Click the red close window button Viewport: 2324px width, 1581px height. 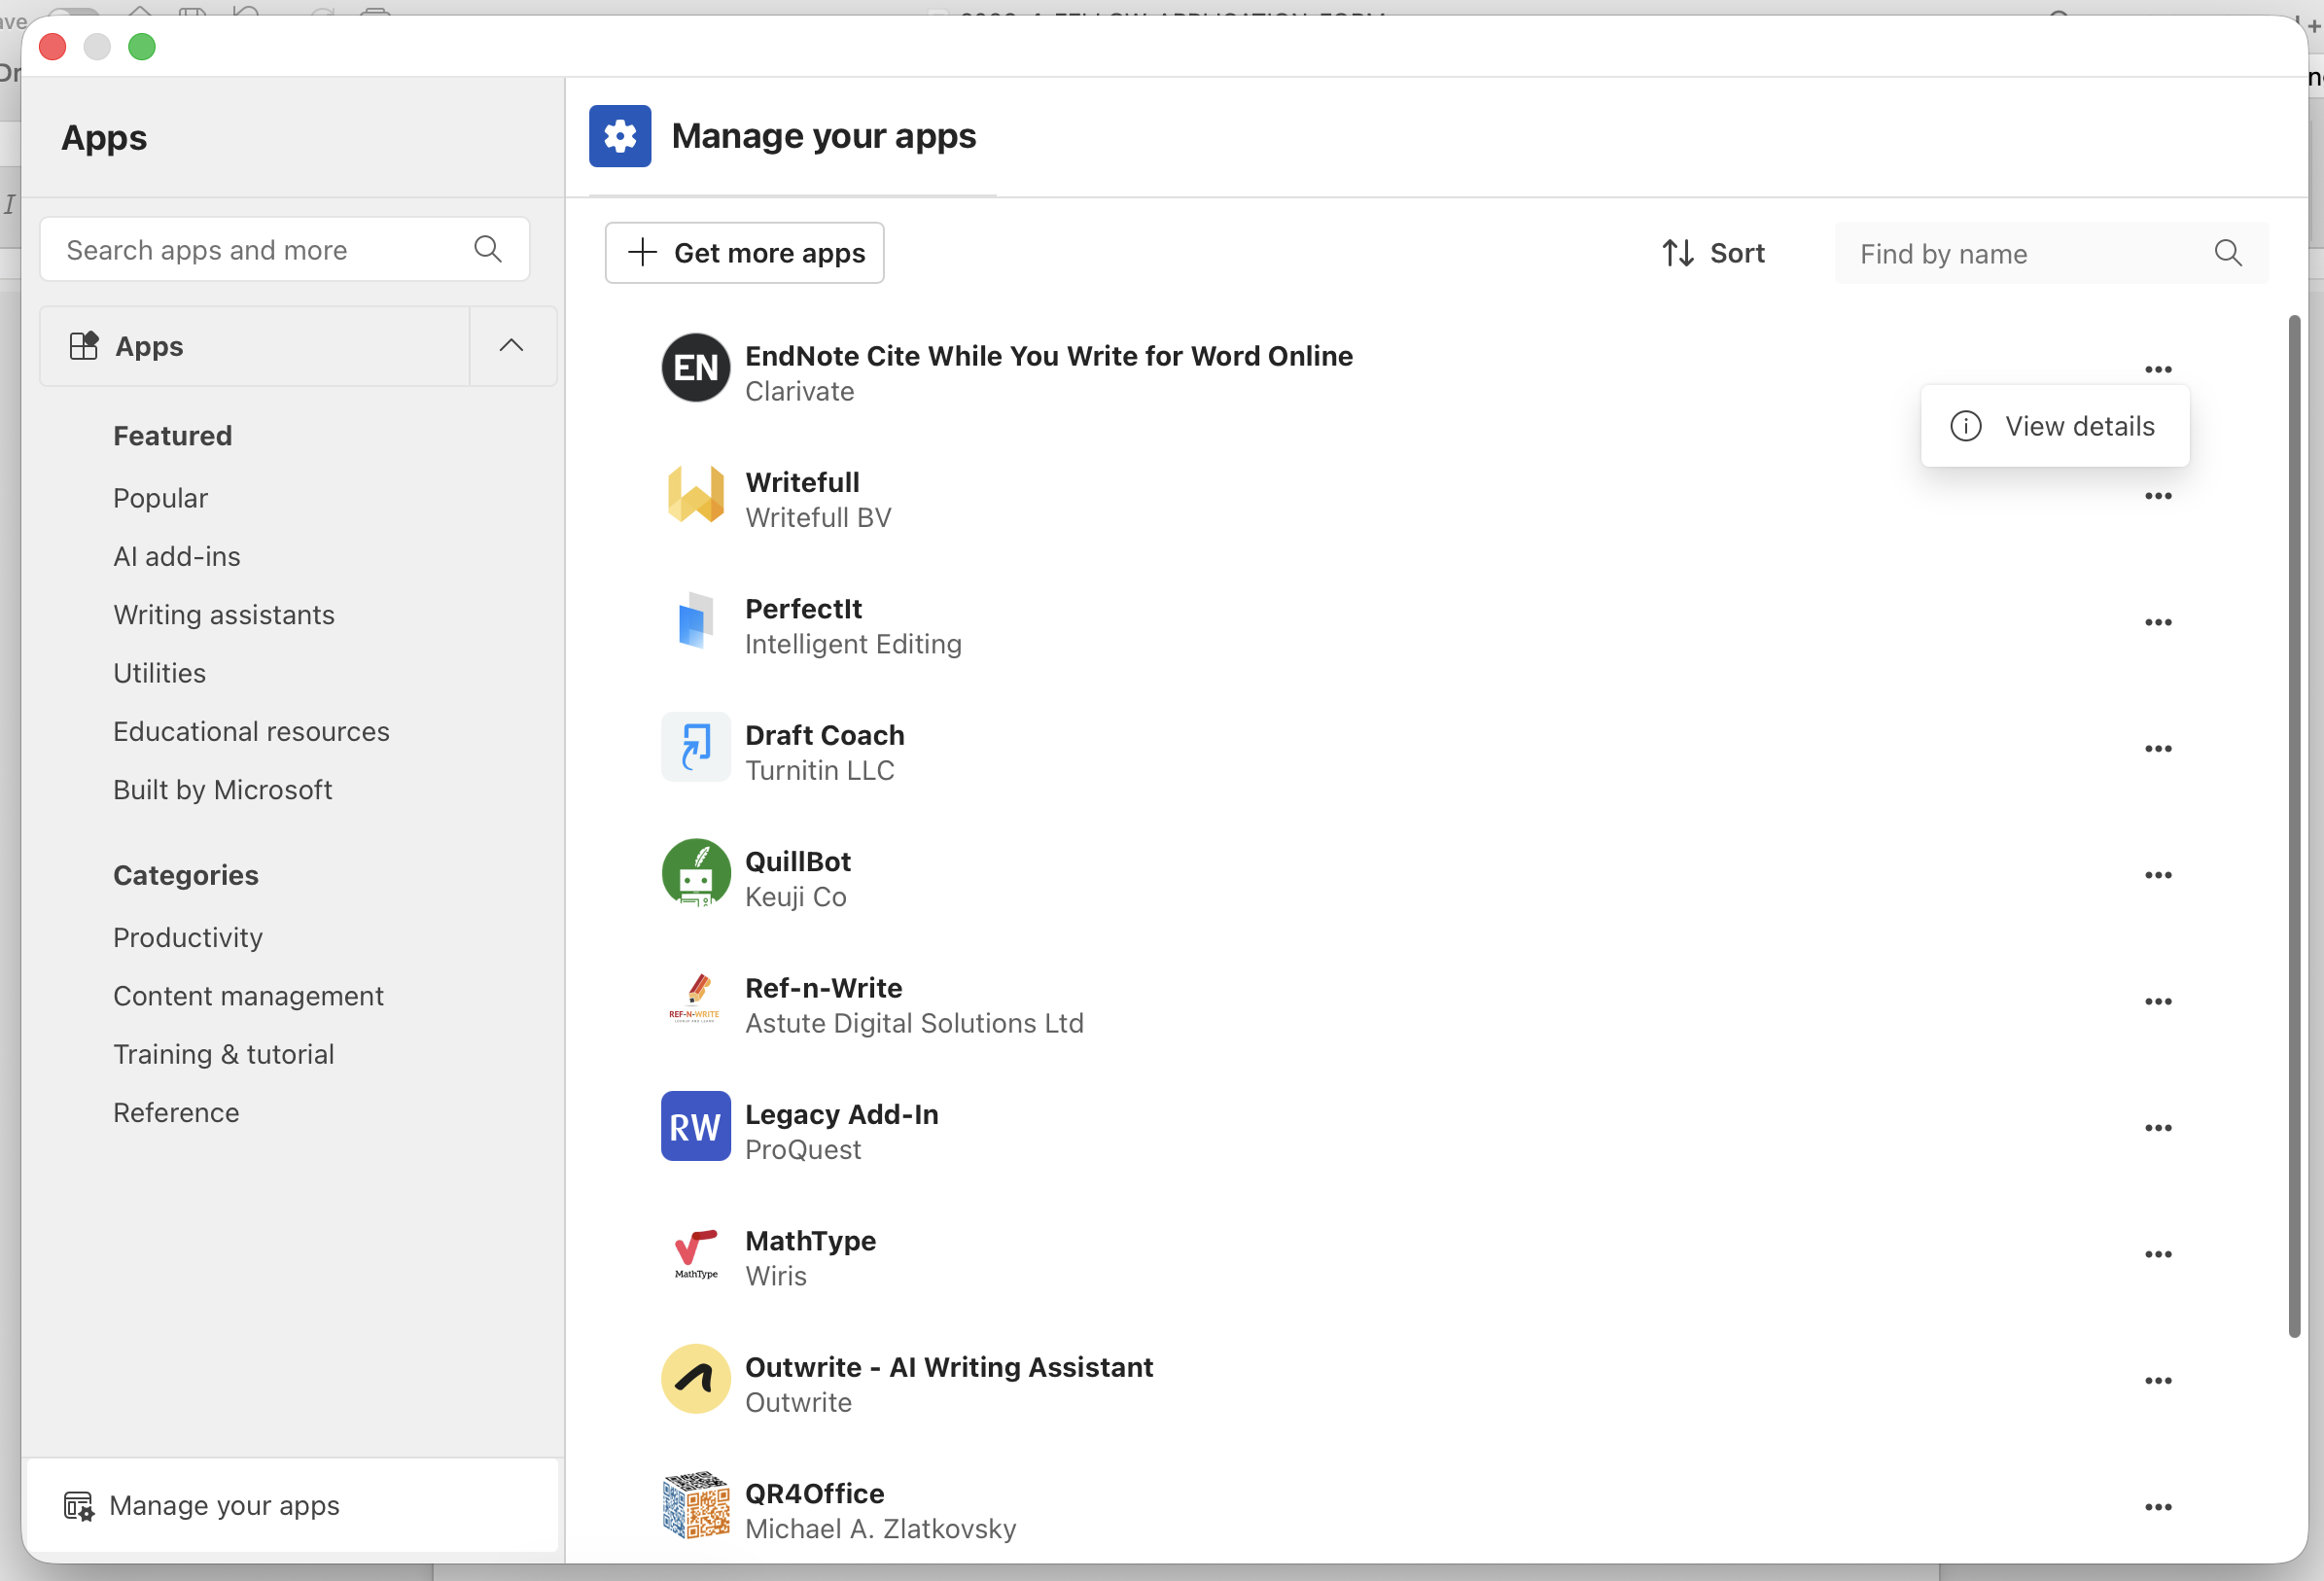(53, 46)
